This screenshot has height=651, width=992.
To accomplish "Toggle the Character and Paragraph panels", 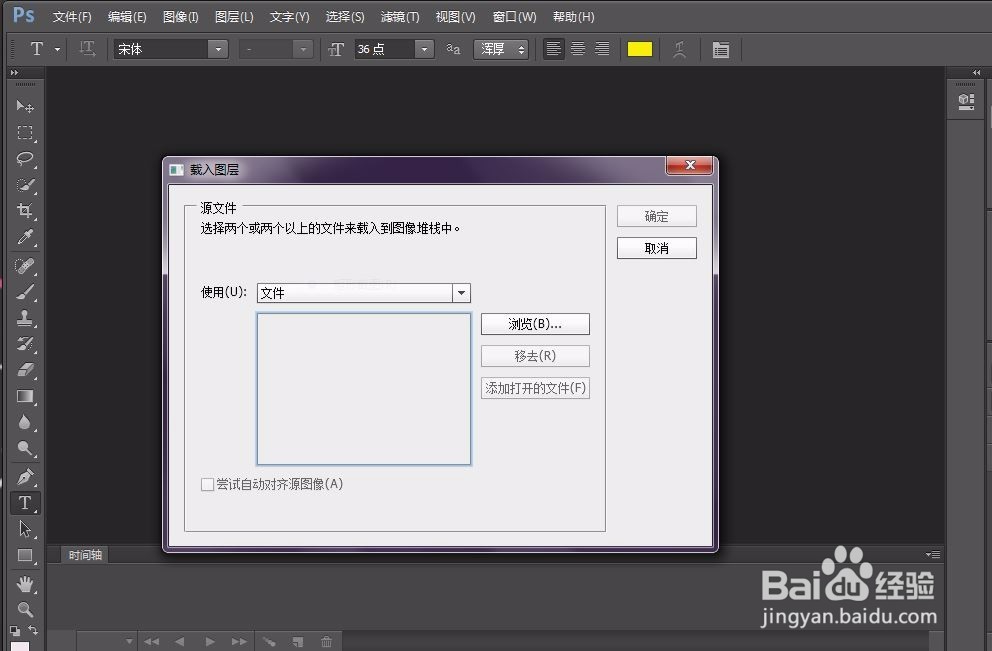I will tap(721, 48).
